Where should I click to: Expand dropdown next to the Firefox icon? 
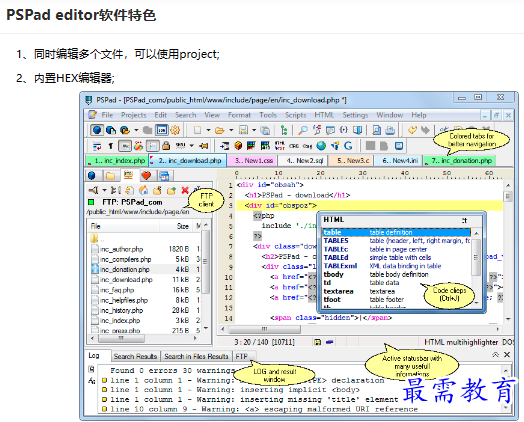(136, 130)
